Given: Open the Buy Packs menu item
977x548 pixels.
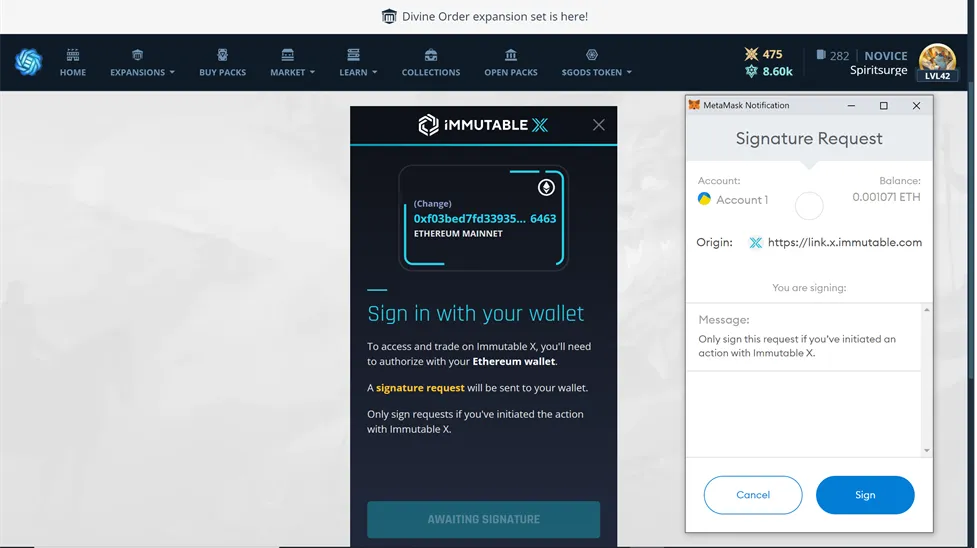Looking at the screenshot, I should coord(222,72).
